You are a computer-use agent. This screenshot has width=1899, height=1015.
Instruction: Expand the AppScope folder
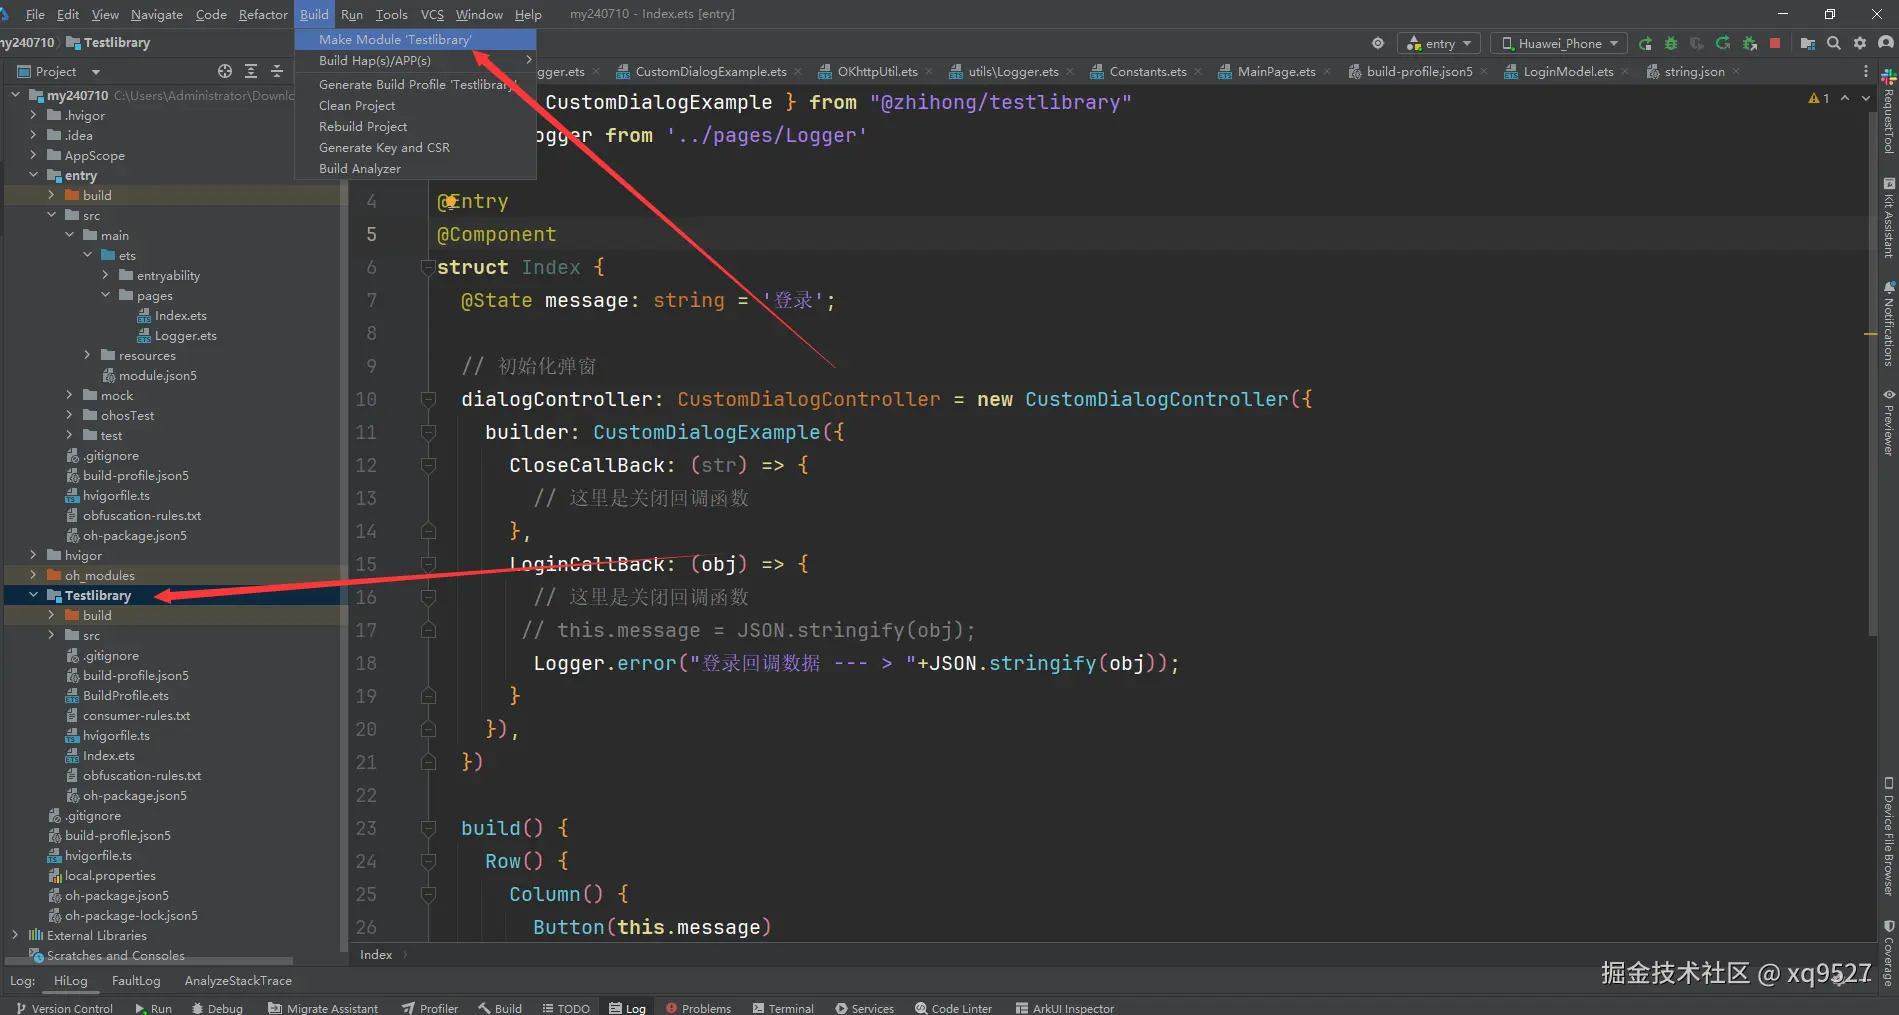tap(34, 155)
